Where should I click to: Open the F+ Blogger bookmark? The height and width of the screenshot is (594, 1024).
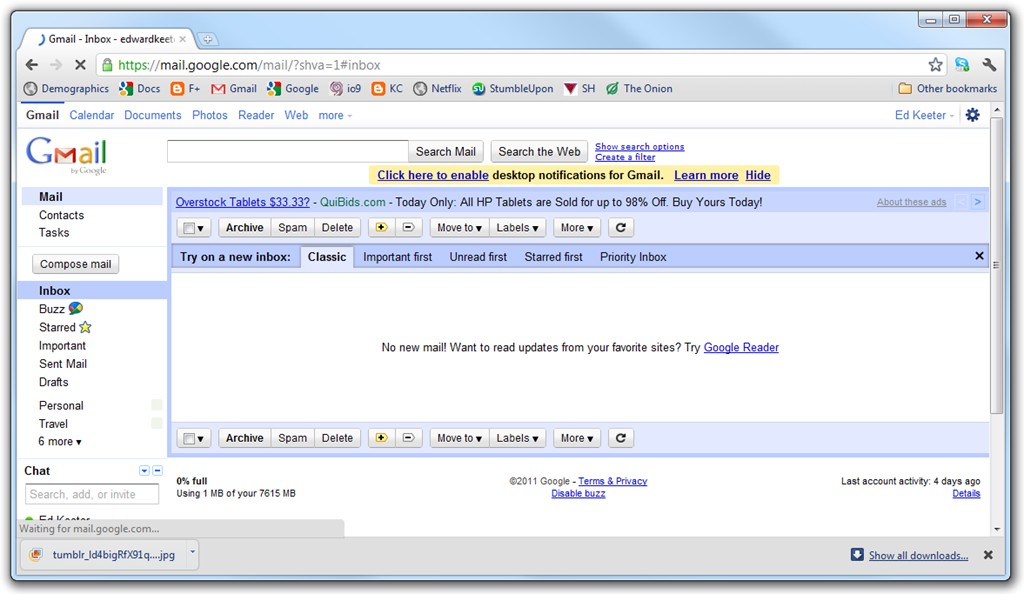[x=185, y=89]
